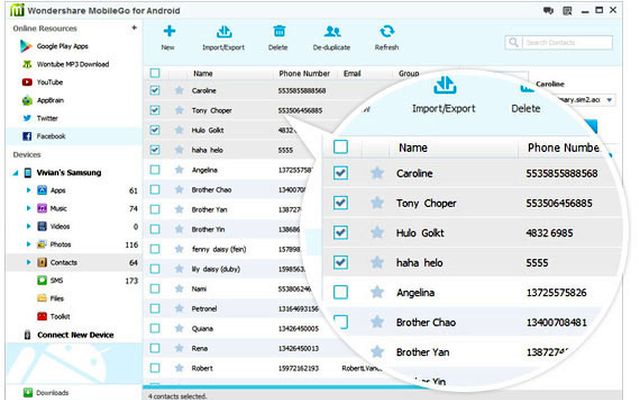The height and width of the screenshot is (400, 640).
Task: Expand the Videos tree node
Action: coord(29,226)
